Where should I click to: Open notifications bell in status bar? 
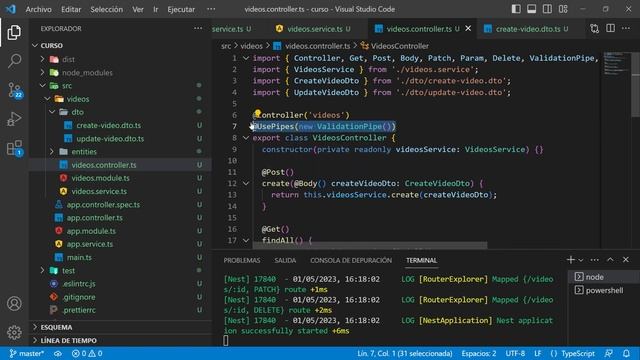[627, 353]
